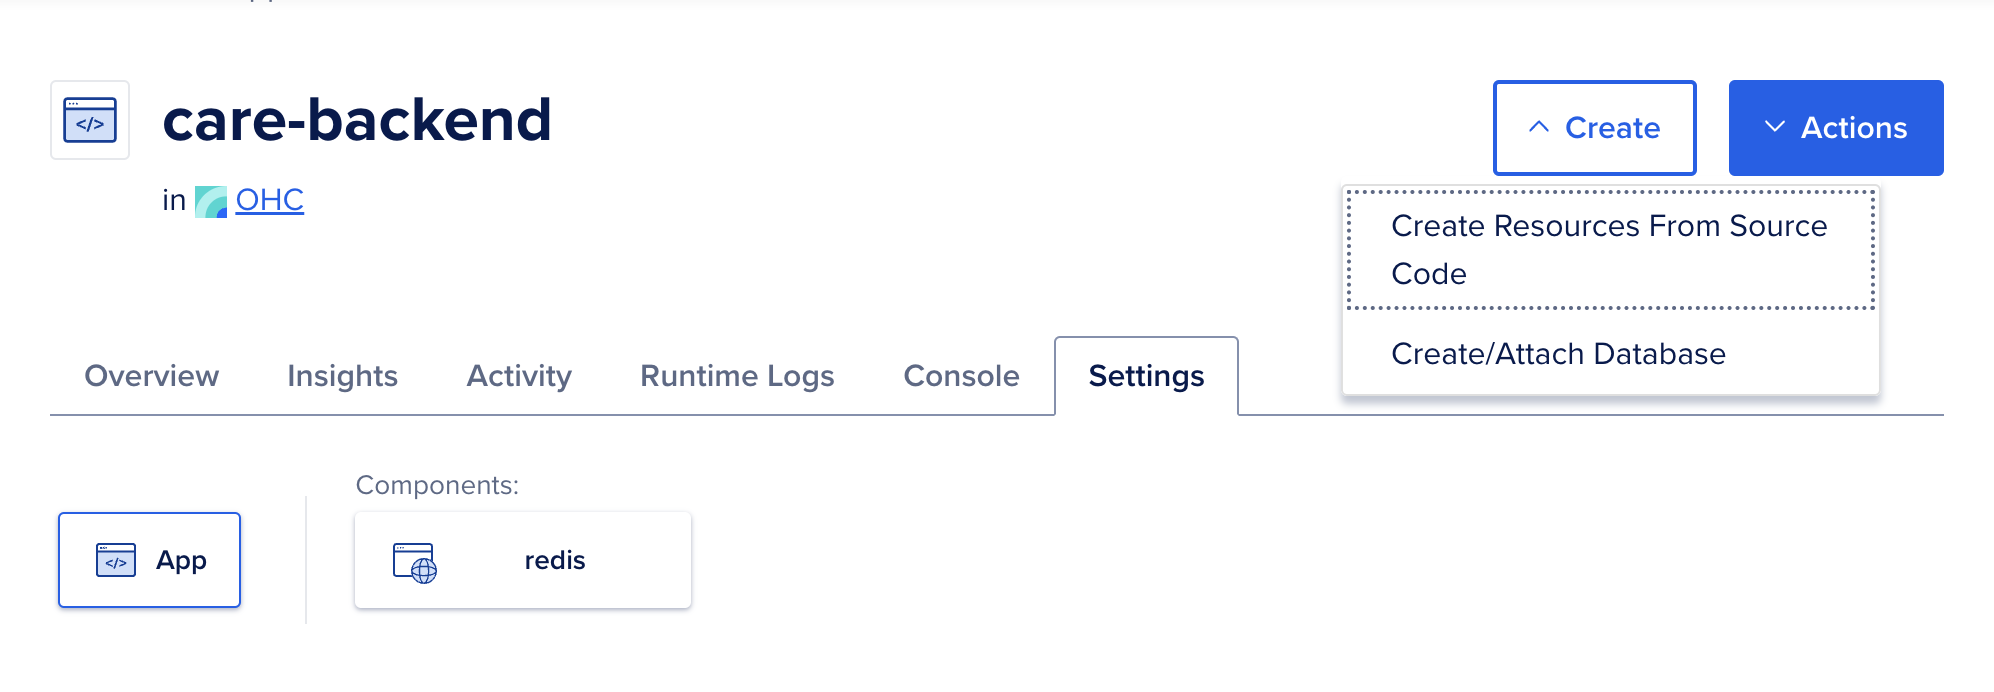Collapse the expanded Create menu

point(1594,128)
